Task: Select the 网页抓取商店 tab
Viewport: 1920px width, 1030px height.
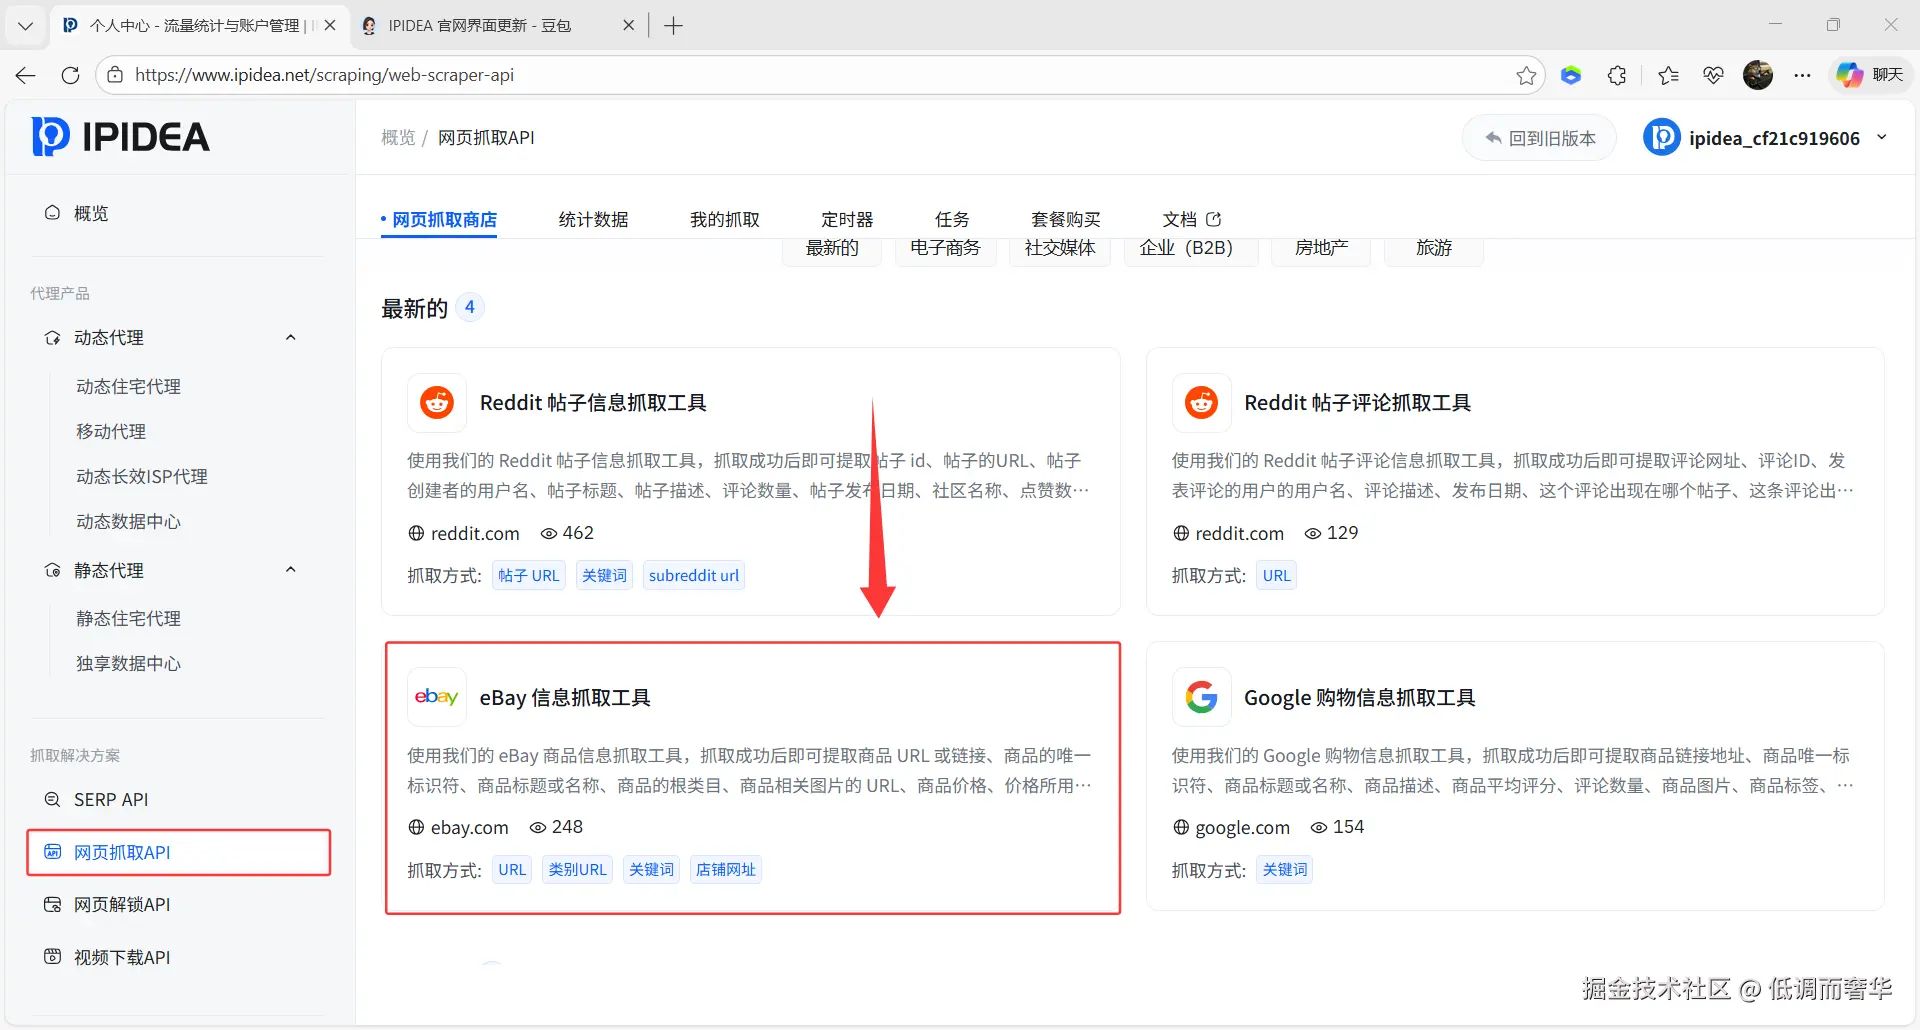Action: click(444, 219)
